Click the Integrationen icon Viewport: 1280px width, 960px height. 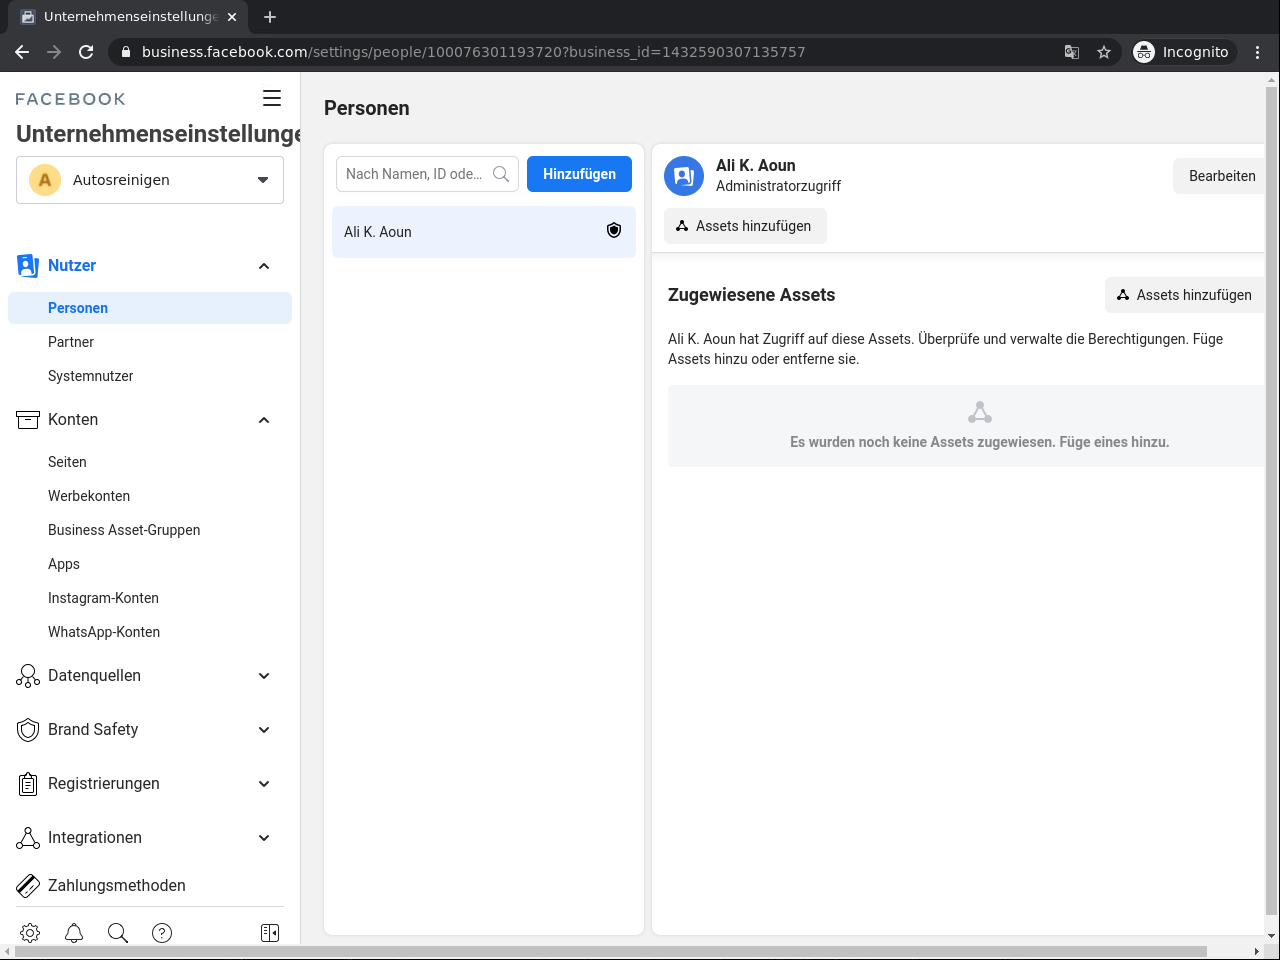pyautogui.click(x=28, y=838)
